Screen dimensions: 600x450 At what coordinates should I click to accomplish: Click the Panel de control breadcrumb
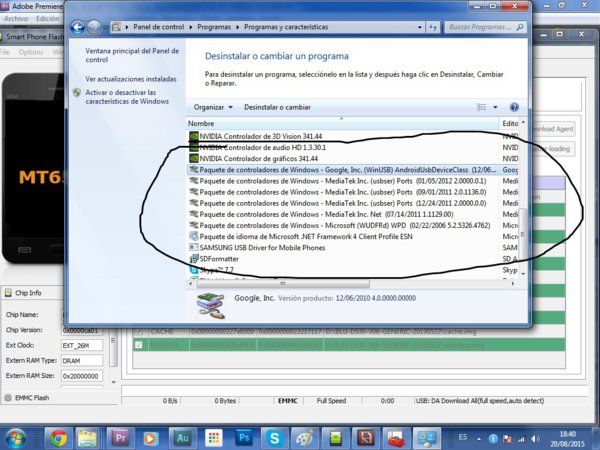click(158, 27)
